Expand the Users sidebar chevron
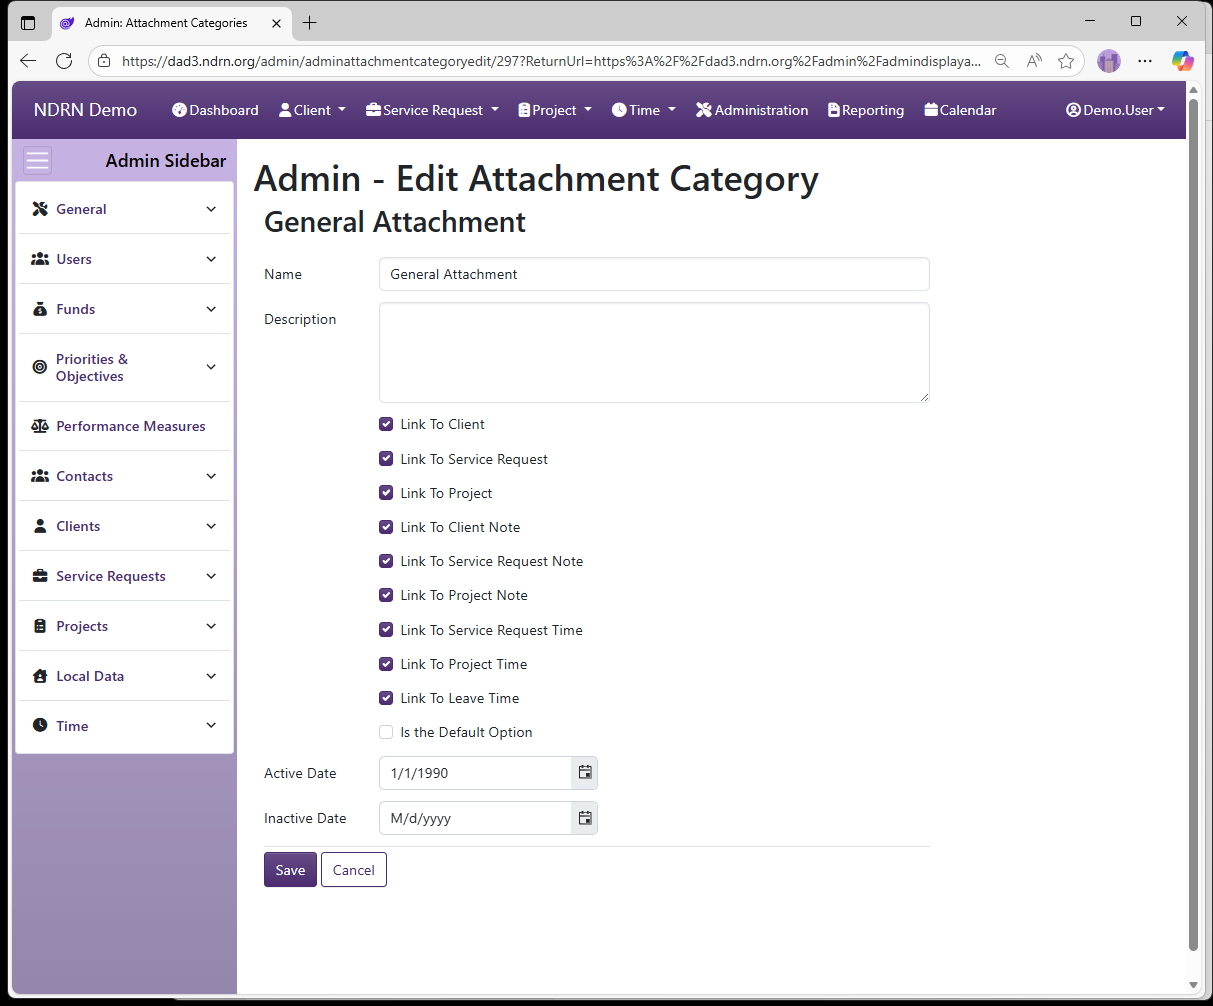 [211, 259]
